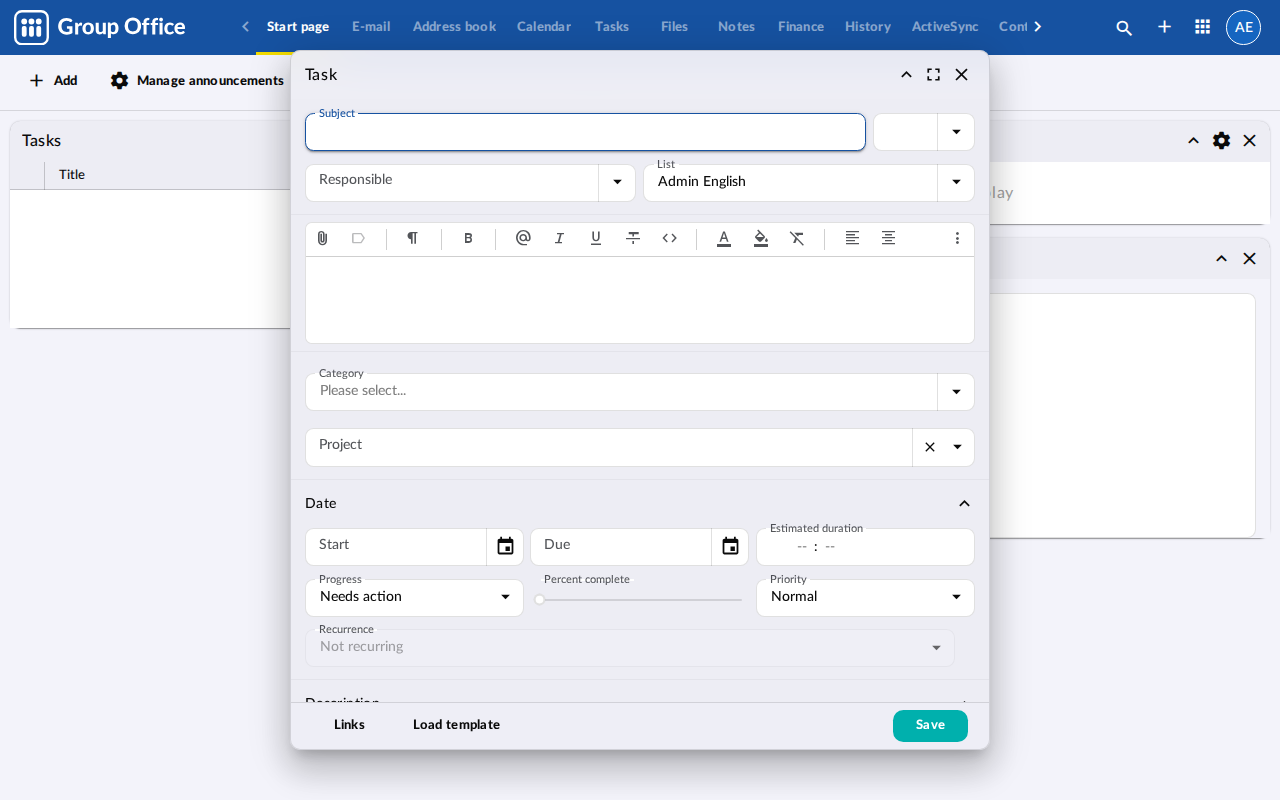Viewport: 1280px width, 800px height.
Task: Apply strikethrough formatting
Action: [x=633, y=238]
